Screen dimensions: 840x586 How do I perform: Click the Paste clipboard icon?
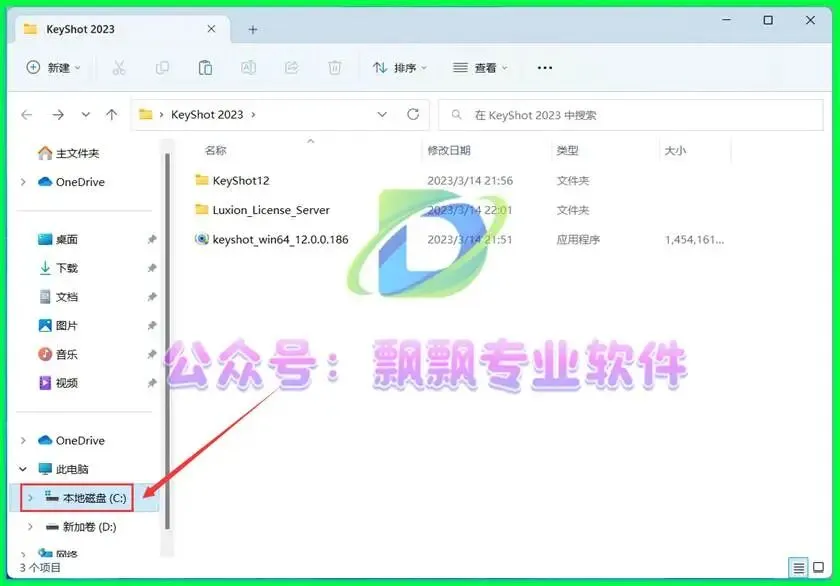[205, 68]
